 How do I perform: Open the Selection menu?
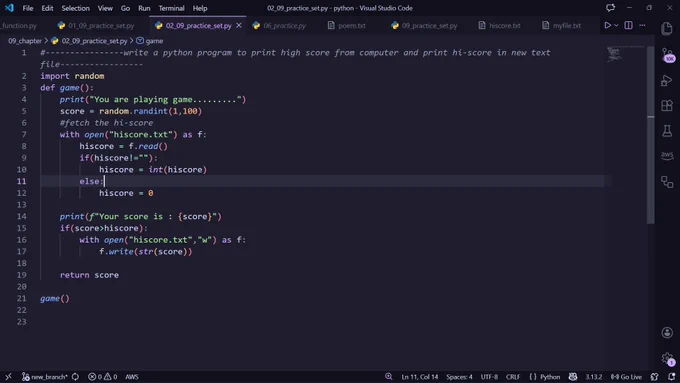tap(75, 8)
